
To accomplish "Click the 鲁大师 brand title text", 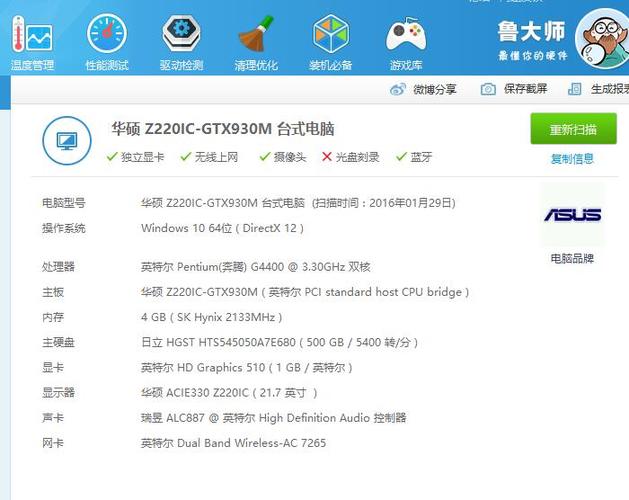I will pyautogui.click(x=532, y=32).
